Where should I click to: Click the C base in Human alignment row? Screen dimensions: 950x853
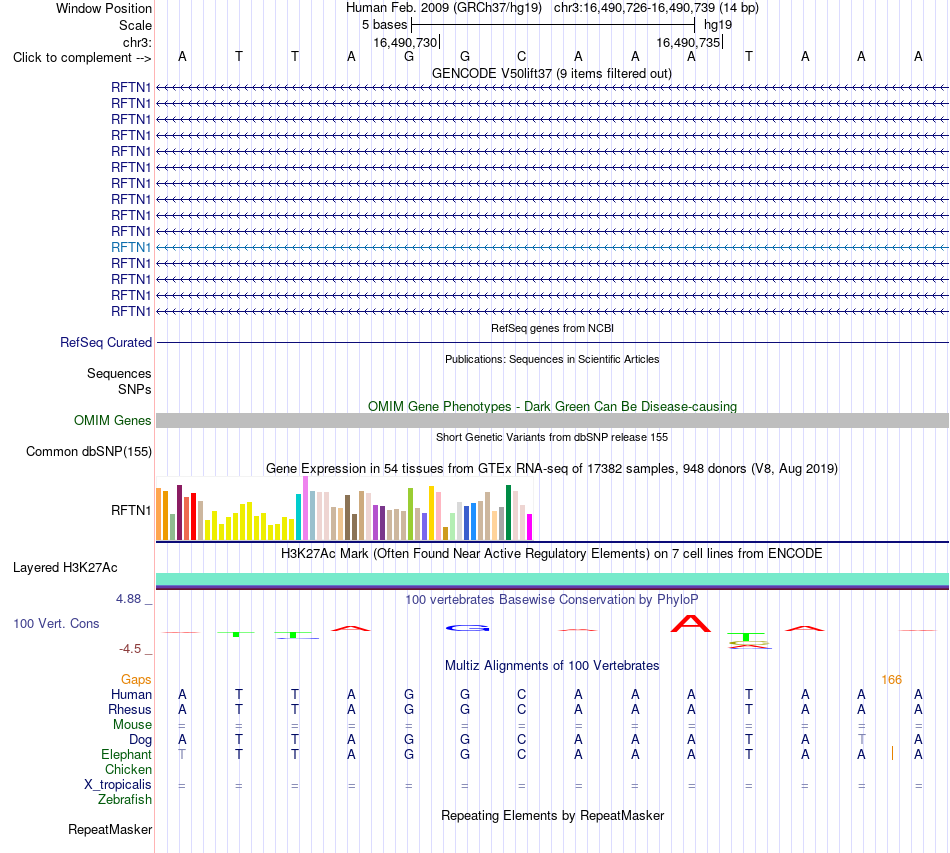(522, 694)
